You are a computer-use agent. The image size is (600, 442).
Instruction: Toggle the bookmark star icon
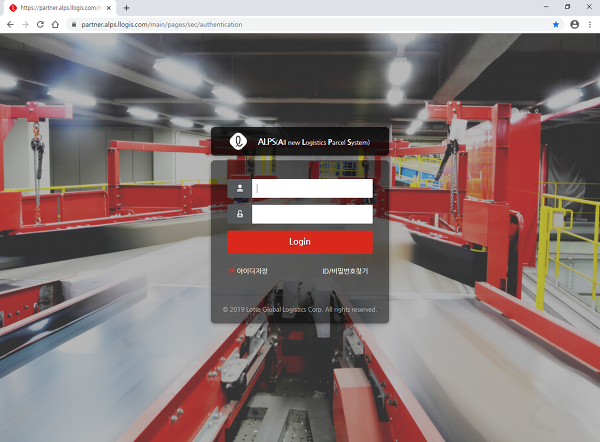click(x=556, y=24)
